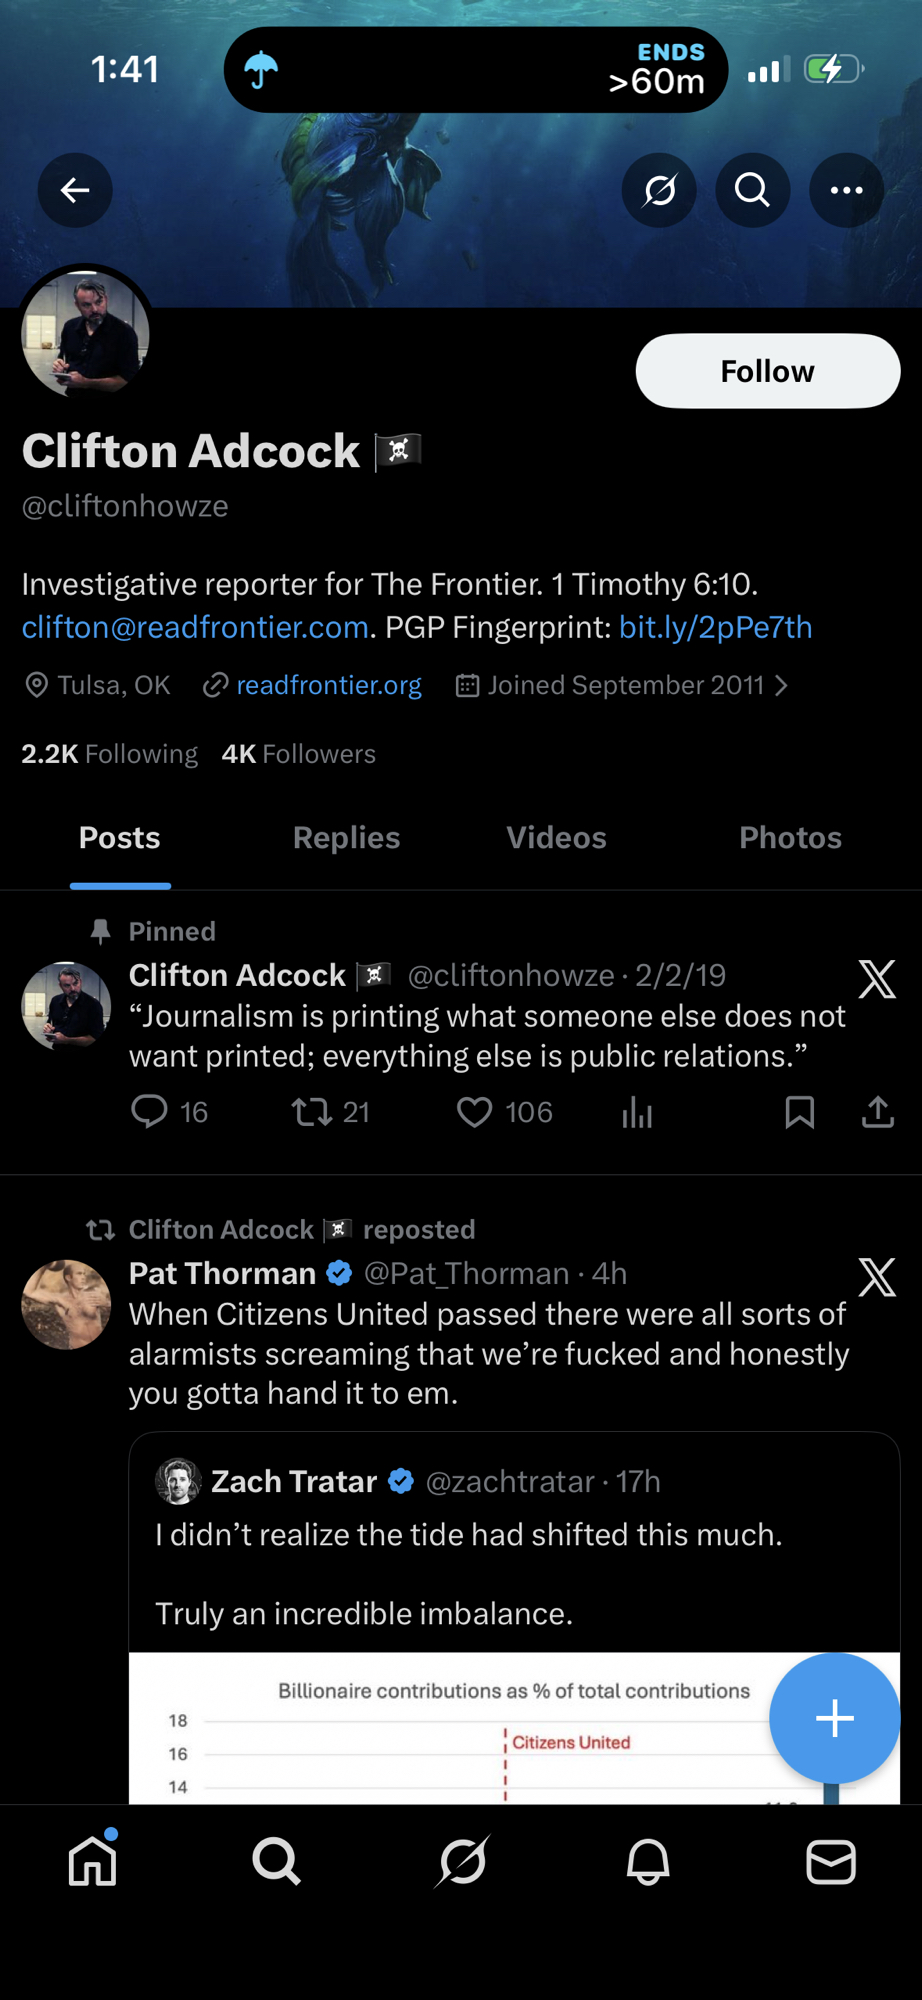The width and height of the screenshot is (922, 2000).
Task: Tap the blue compose post button
Action: (834, 1718)
